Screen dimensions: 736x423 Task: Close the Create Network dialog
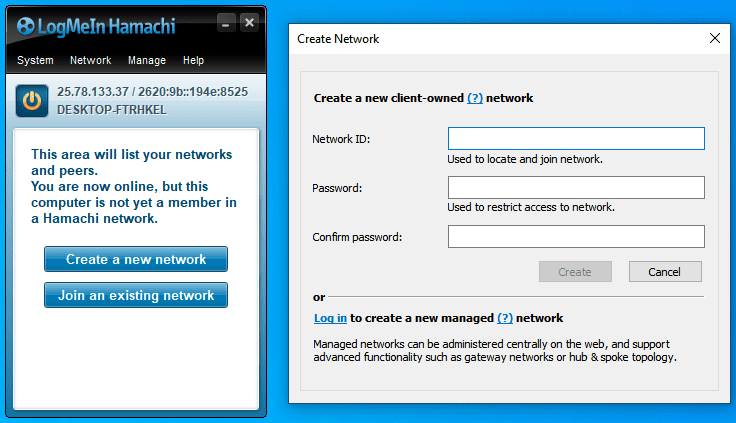pyautogui.click(x=714, y=38)
